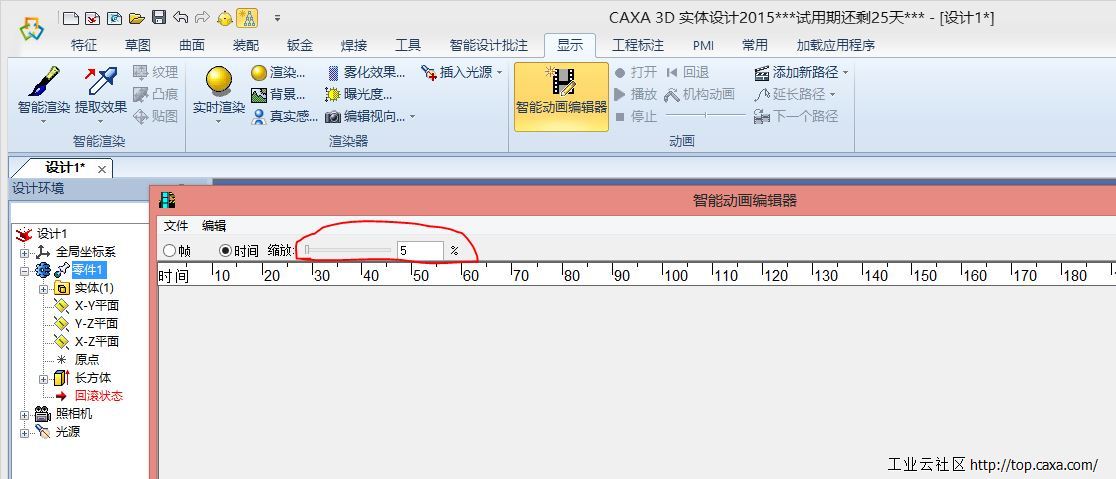Screen dimensions: 1116x479
Task: Open the 文件 menu in animation editor
Action: coord(176,226)
